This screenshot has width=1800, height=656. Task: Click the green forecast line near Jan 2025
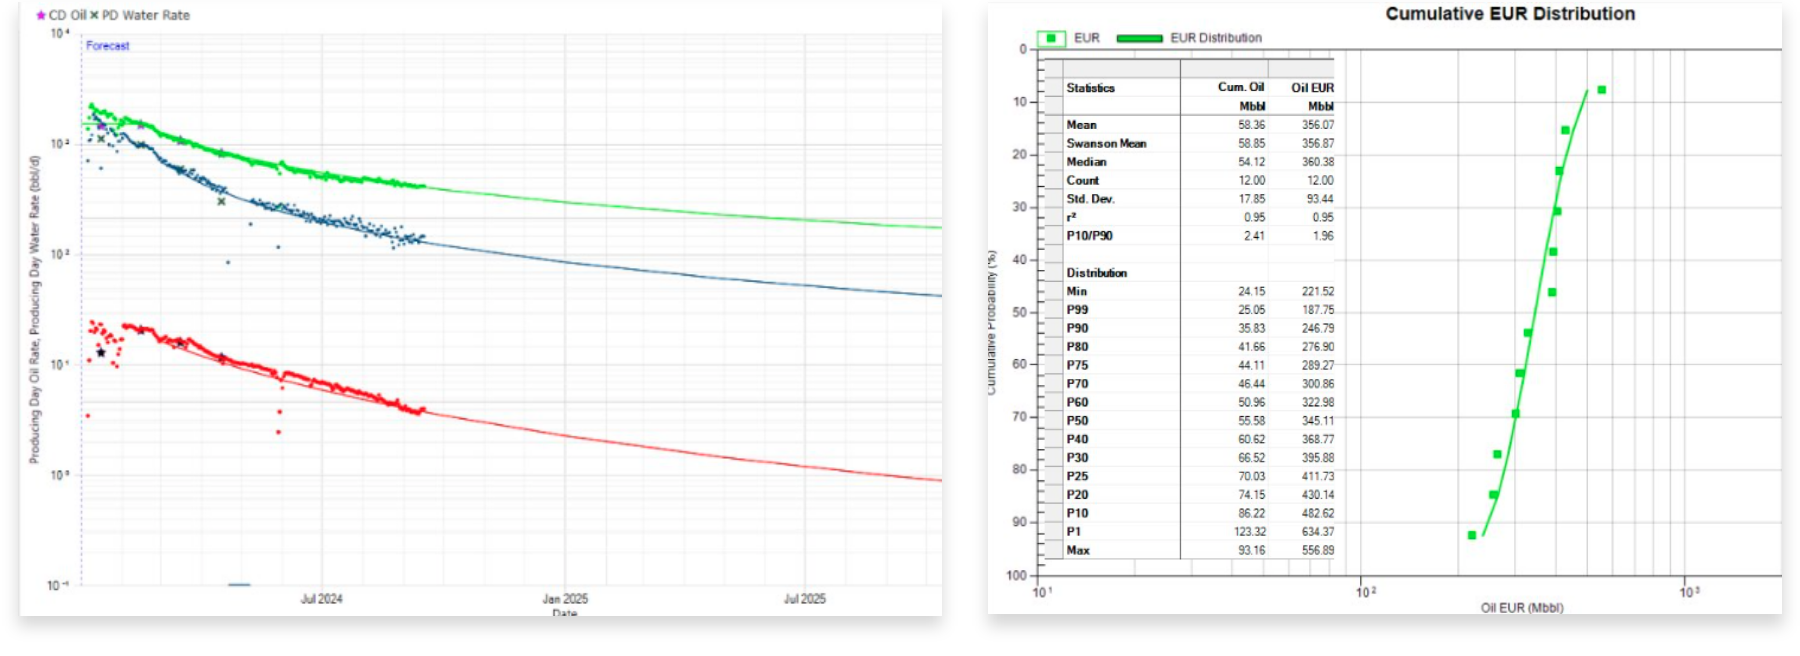point(565,203)
